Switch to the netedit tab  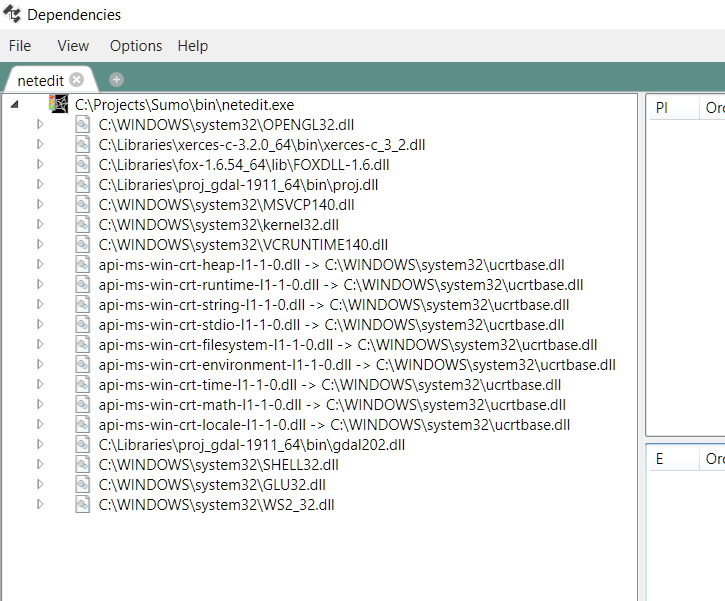(40, 79)
